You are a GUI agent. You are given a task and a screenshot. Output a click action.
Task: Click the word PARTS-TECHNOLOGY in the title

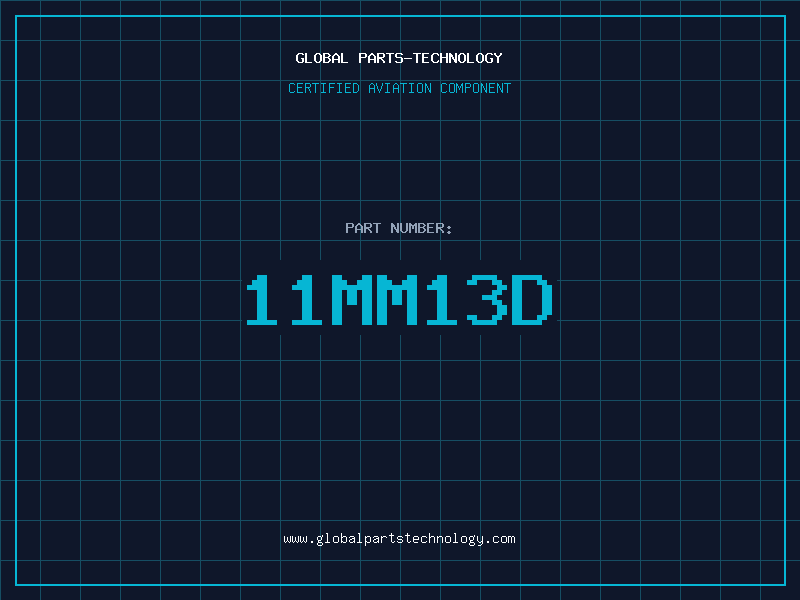[x=431, y=58]
